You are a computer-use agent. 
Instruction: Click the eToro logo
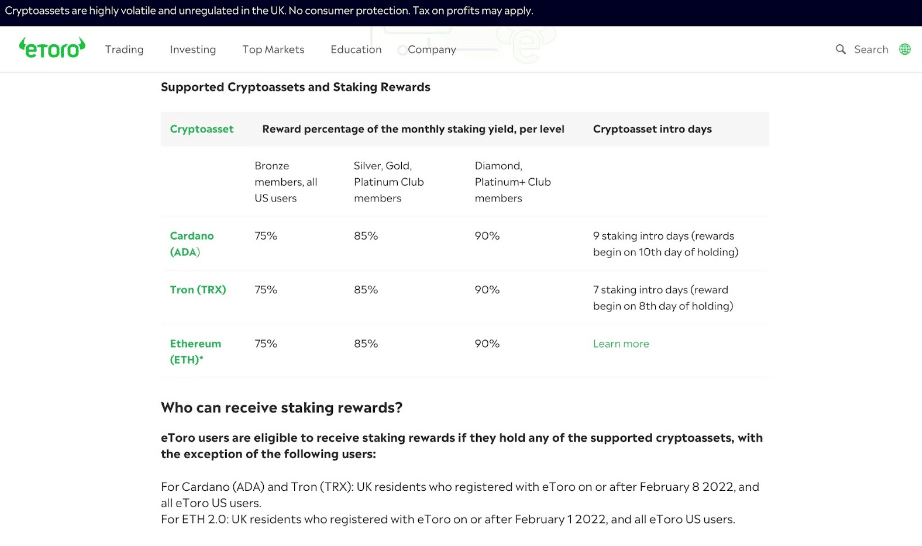click(52, 48)
